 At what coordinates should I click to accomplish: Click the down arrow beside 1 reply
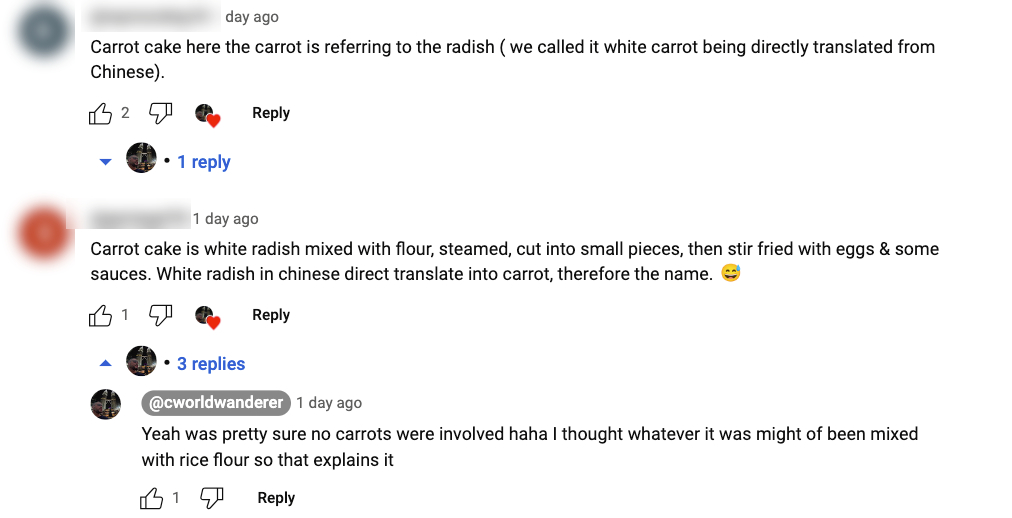tap(105, 162)
